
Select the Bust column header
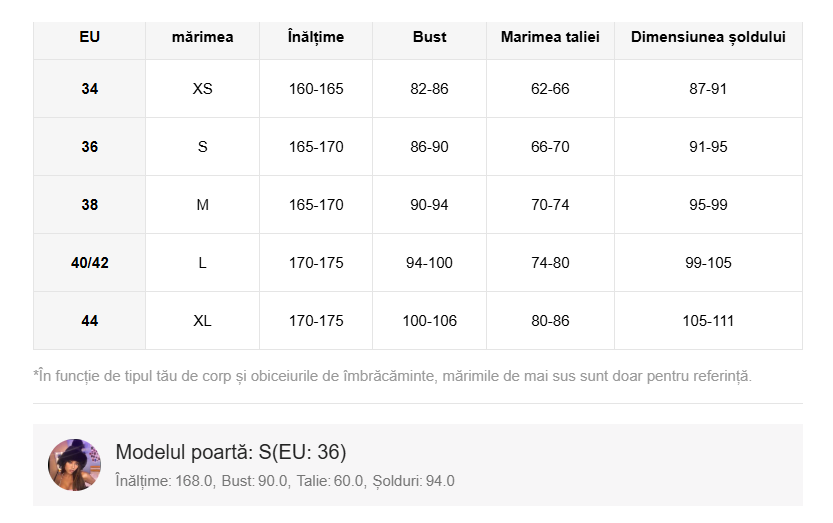coord(429,37)
